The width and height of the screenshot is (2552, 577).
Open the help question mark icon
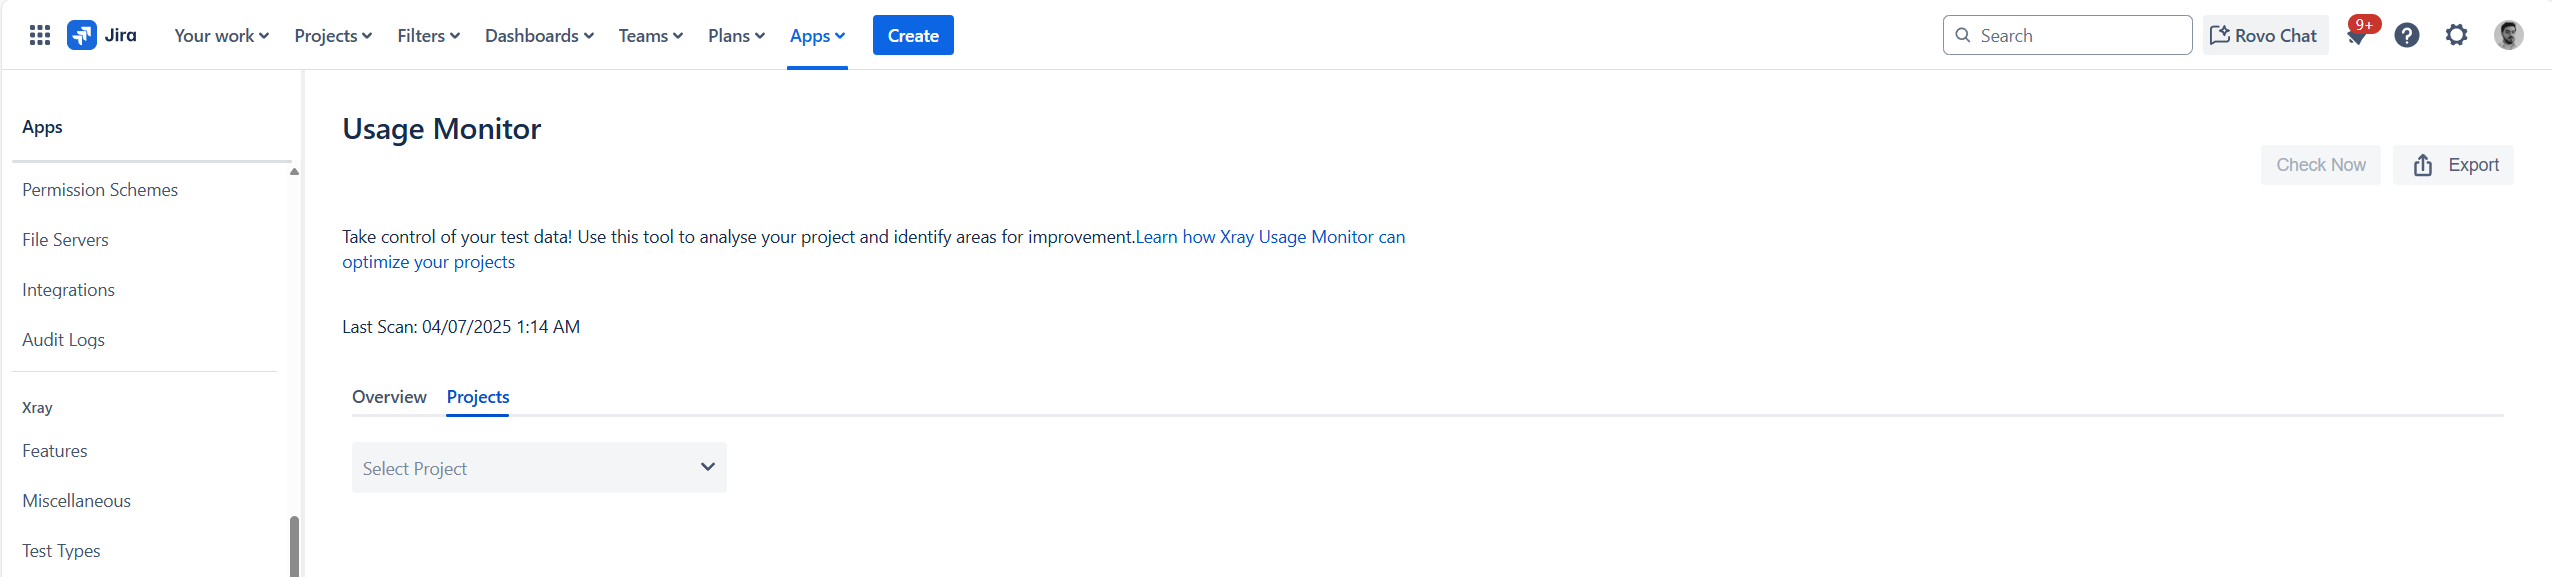(x=2407, y=35)
